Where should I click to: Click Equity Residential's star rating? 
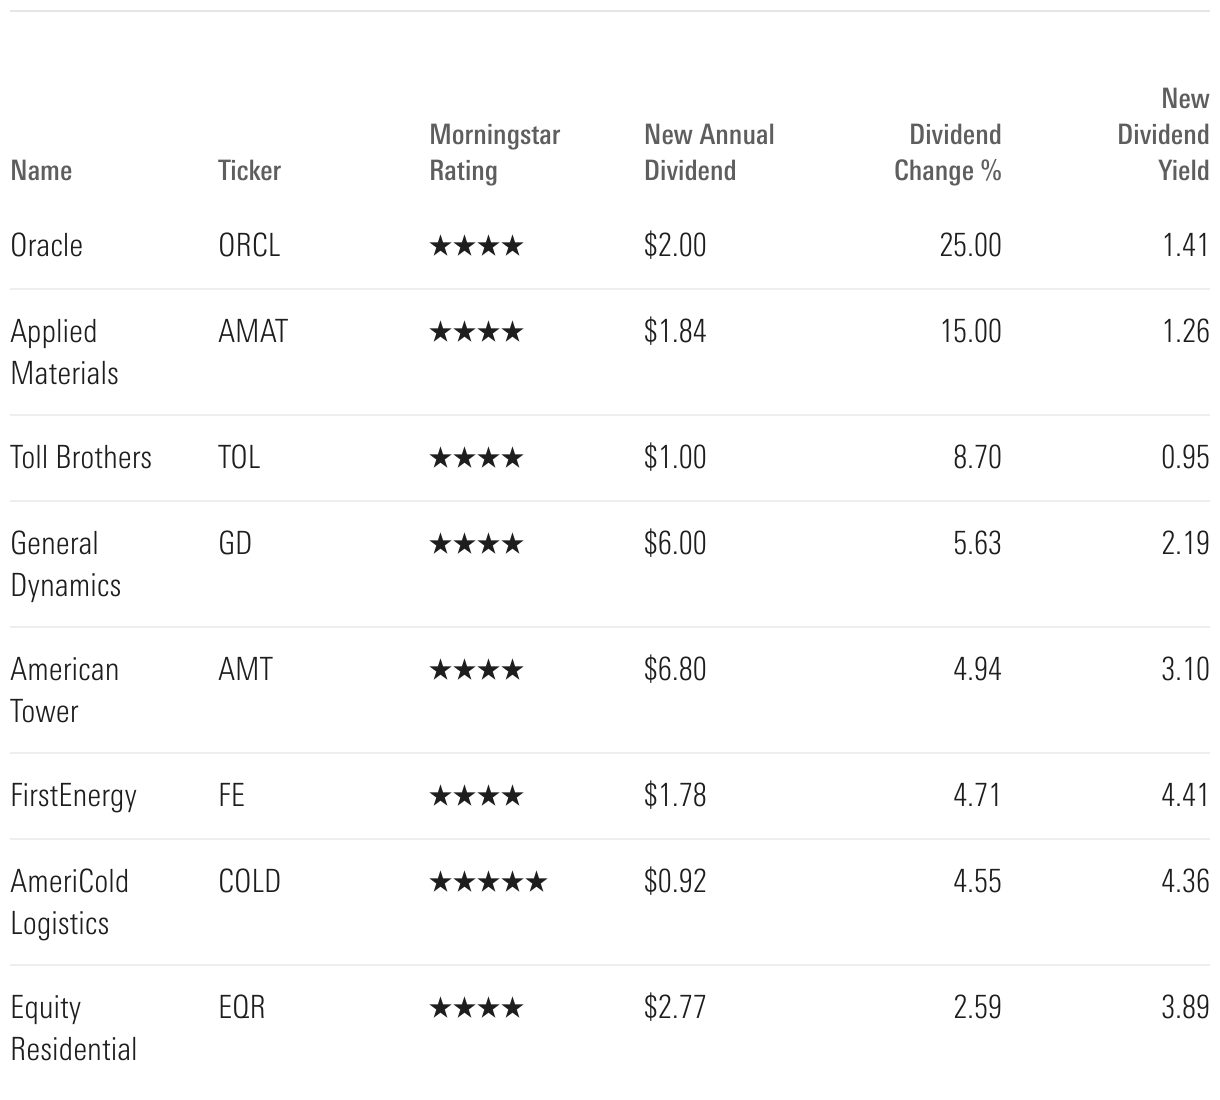coord(476,1008)
